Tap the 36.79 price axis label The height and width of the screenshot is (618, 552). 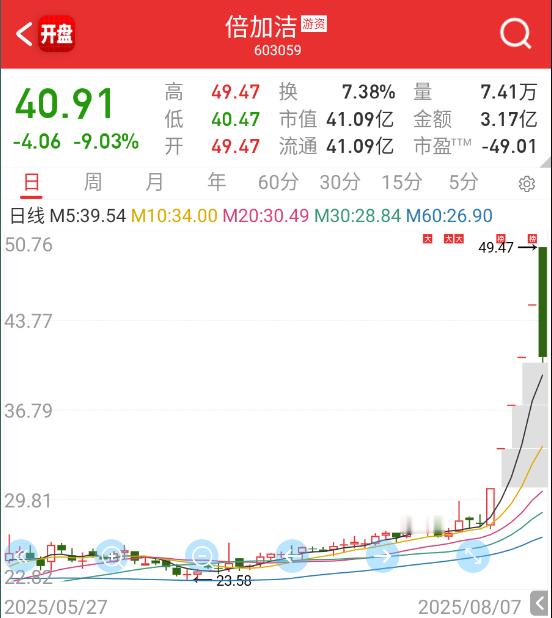[28, 411]
